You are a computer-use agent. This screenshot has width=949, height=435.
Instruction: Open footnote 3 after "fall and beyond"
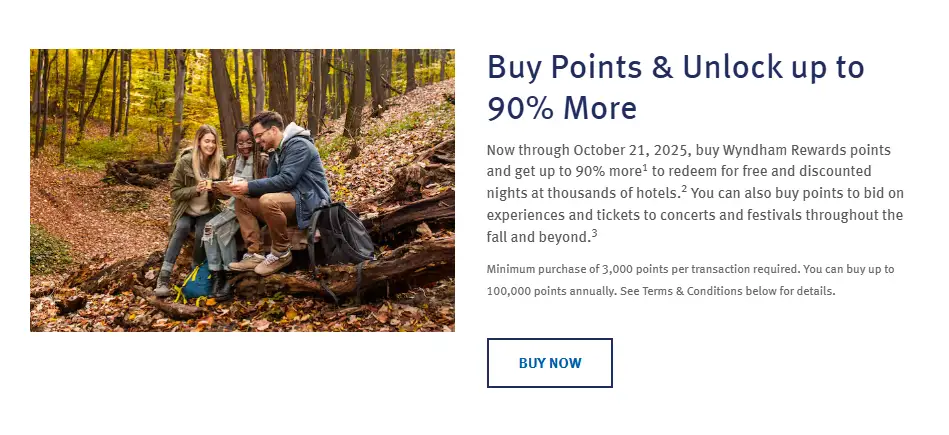pos(594,233)
